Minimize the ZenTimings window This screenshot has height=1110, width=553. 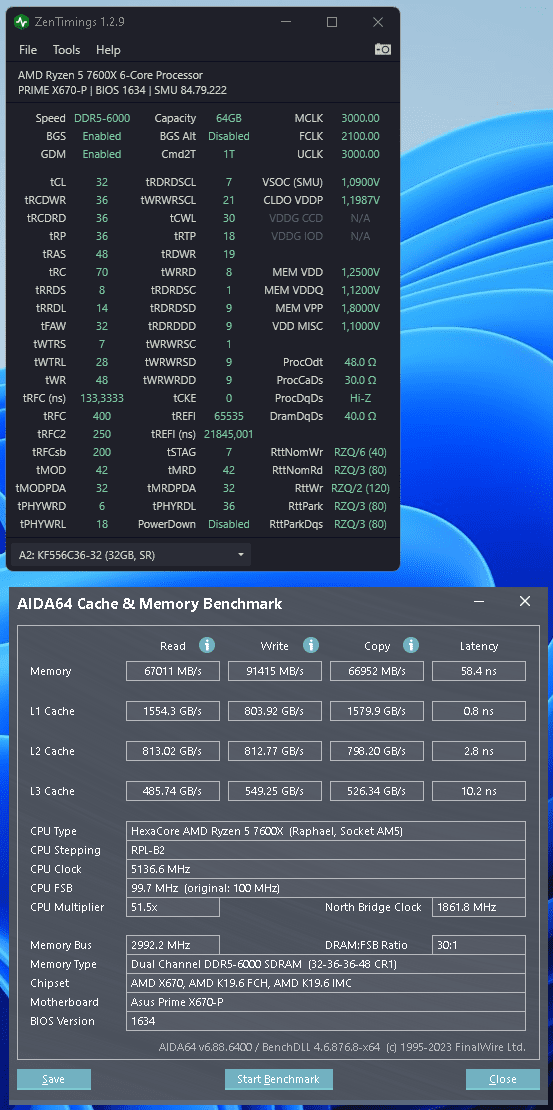click(x=287, y=22)
